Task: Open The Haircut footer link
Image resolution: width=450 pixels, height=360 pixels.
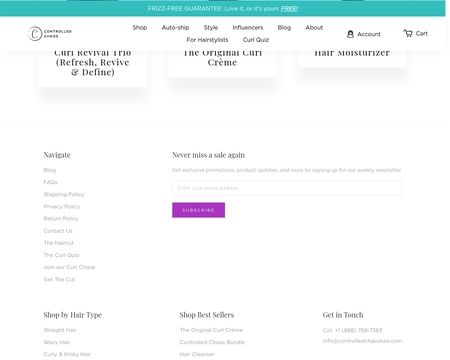Action: pos(59,243)
